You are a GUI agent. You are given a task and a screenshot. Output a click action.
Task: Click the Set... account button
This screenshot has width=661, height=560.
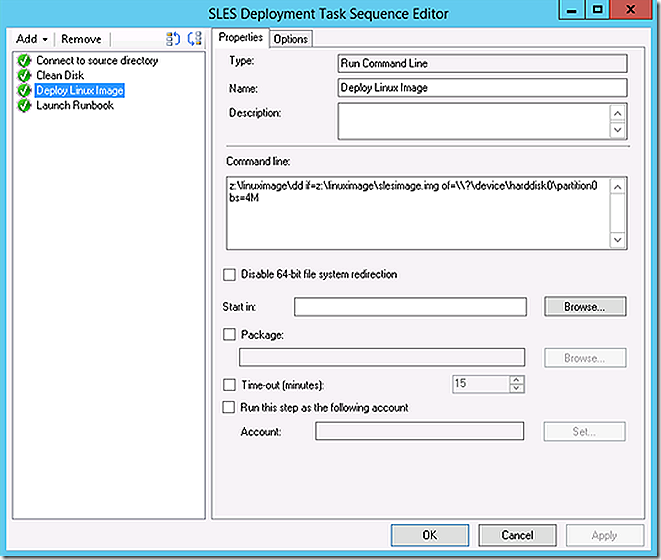[584, 431]
